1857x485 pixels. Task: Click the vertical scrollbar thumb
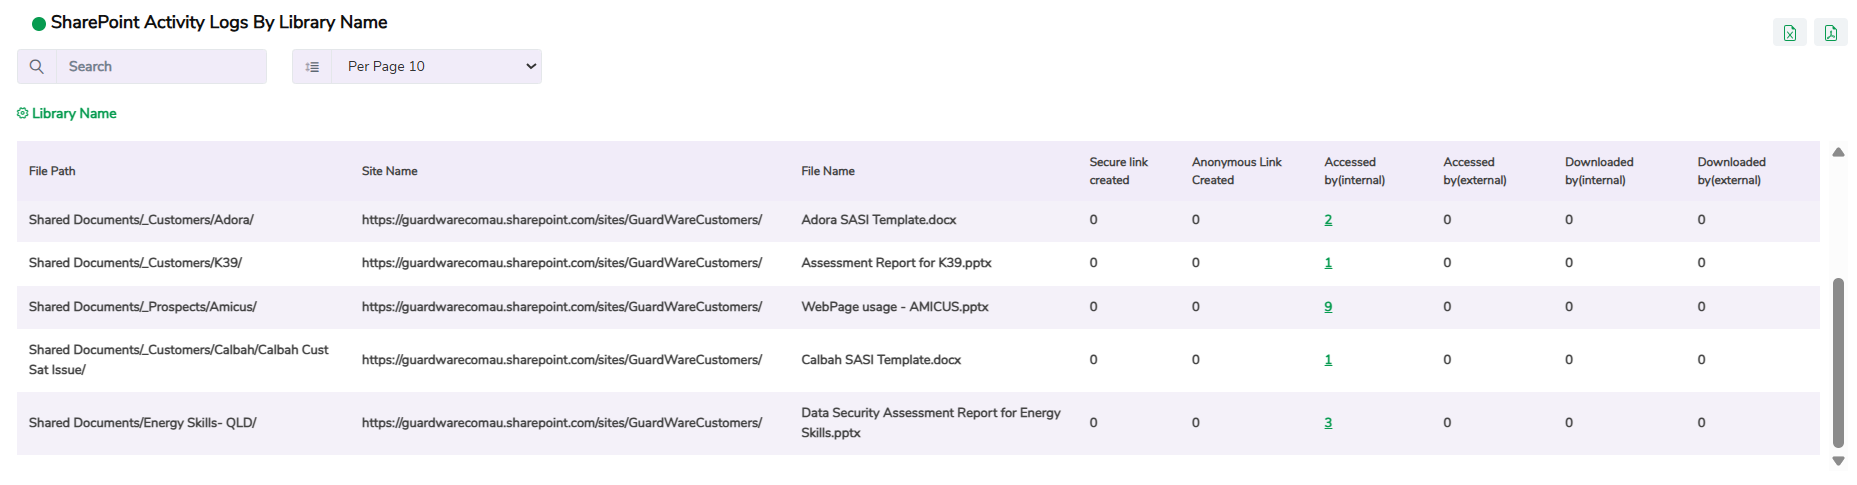click(x=1837, y=362)
